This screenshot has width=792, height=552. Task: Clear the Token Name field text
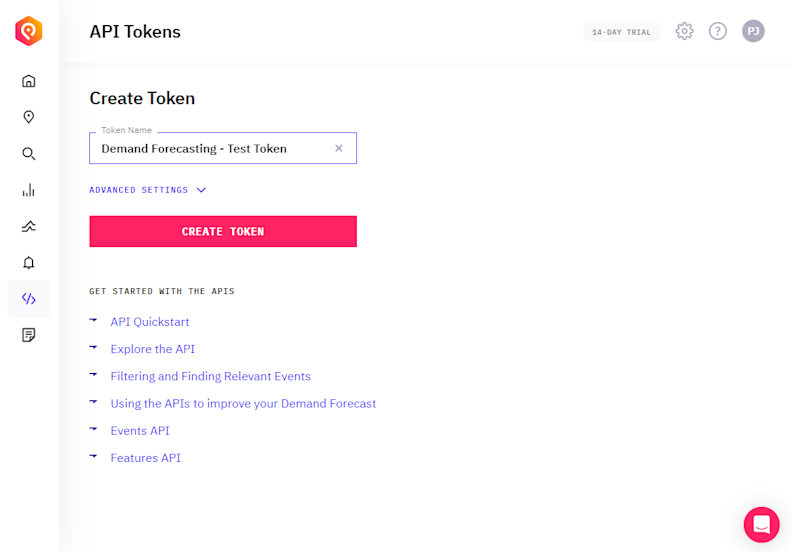click(339, 148)
